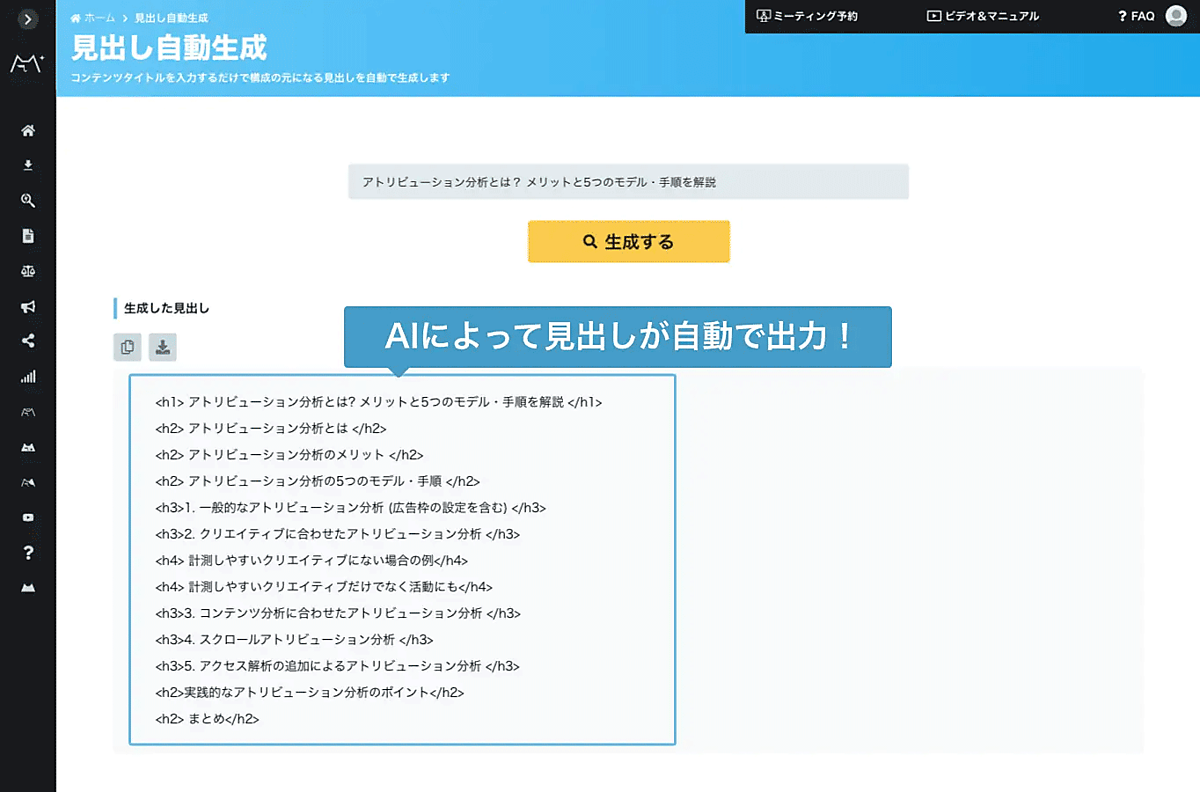This screenshot has width=1200, height=792.
Task: Copy generated headings with the copy icon
Action: (x=127, y=347)
